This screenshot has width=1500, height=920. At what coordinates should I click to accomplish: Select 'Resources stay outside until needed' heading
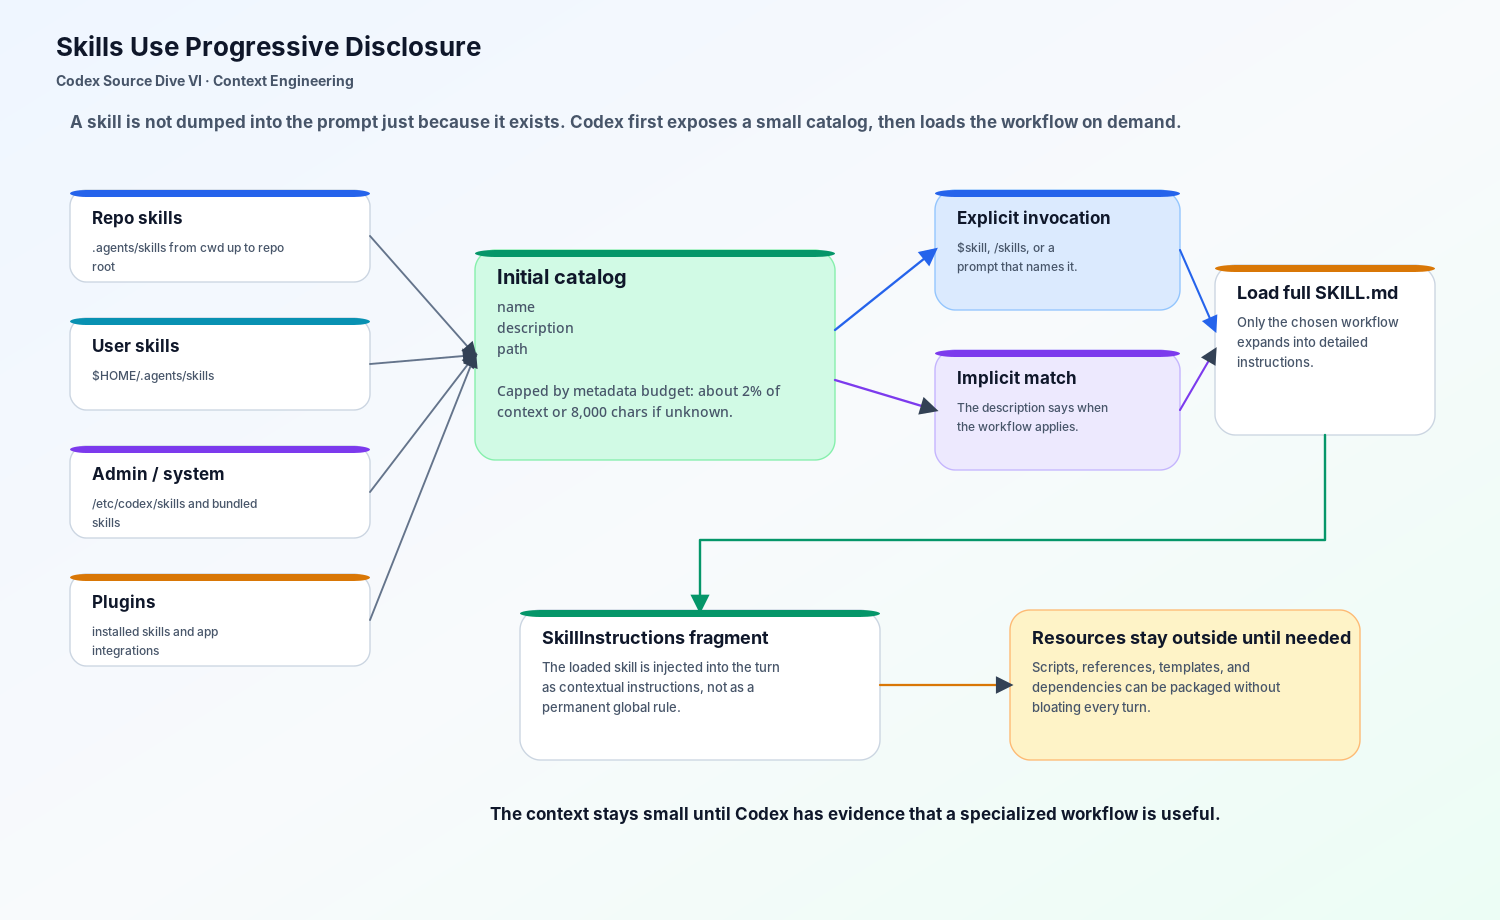1191,638
